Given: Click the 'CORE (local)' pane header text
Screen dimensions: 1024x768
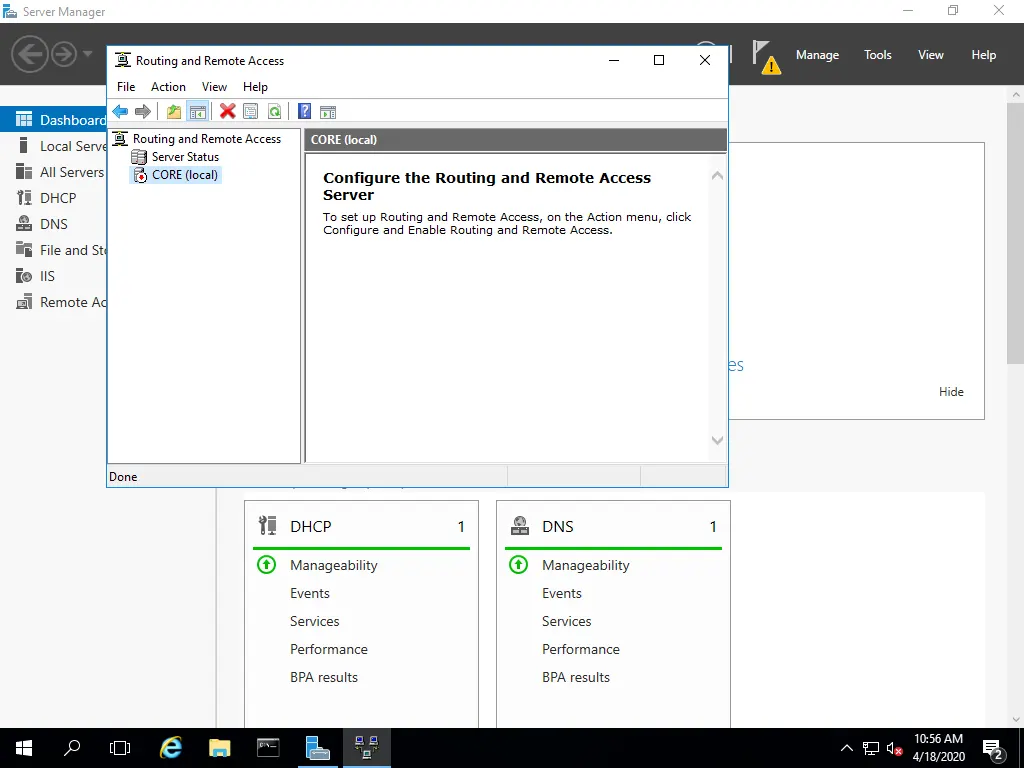Looking at the screenshot, I should [344, 140].
